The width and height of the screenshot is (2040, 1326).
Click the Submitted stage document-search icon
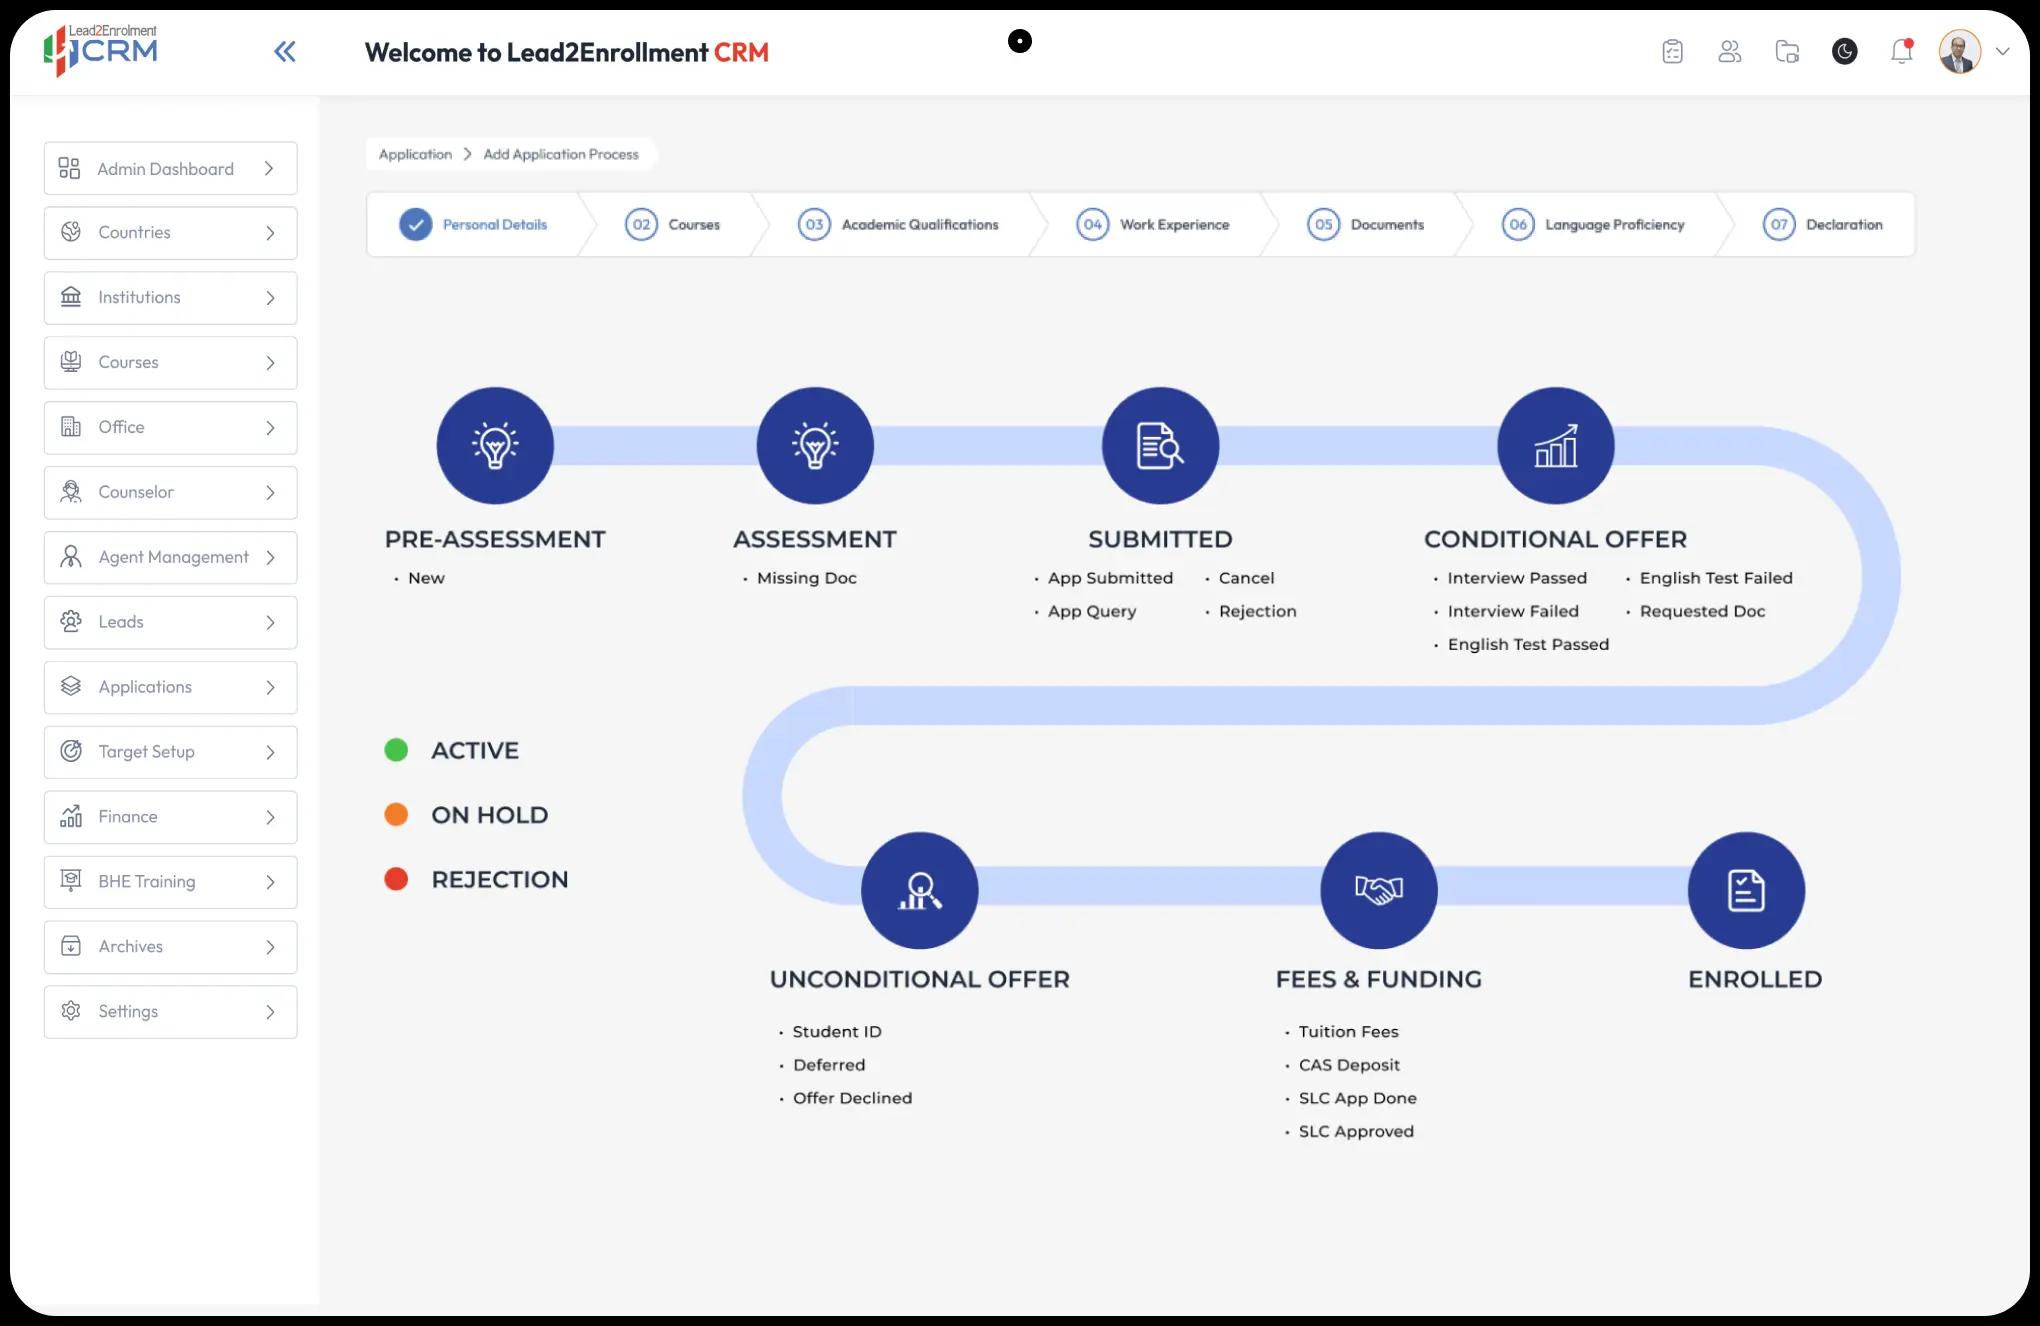1160,446
